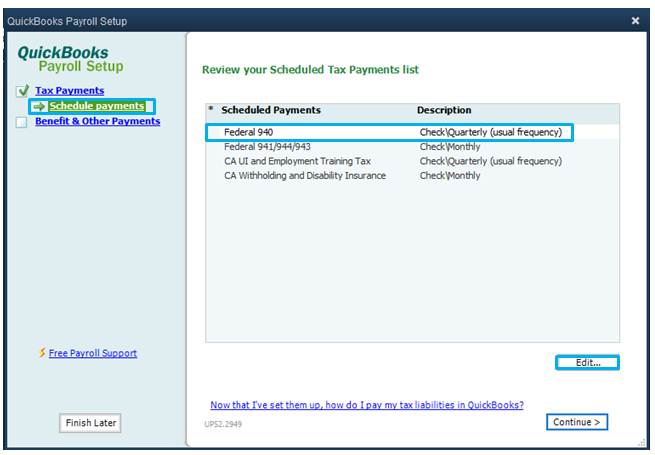Select the Schedule payments step

[x=96, y=106]
